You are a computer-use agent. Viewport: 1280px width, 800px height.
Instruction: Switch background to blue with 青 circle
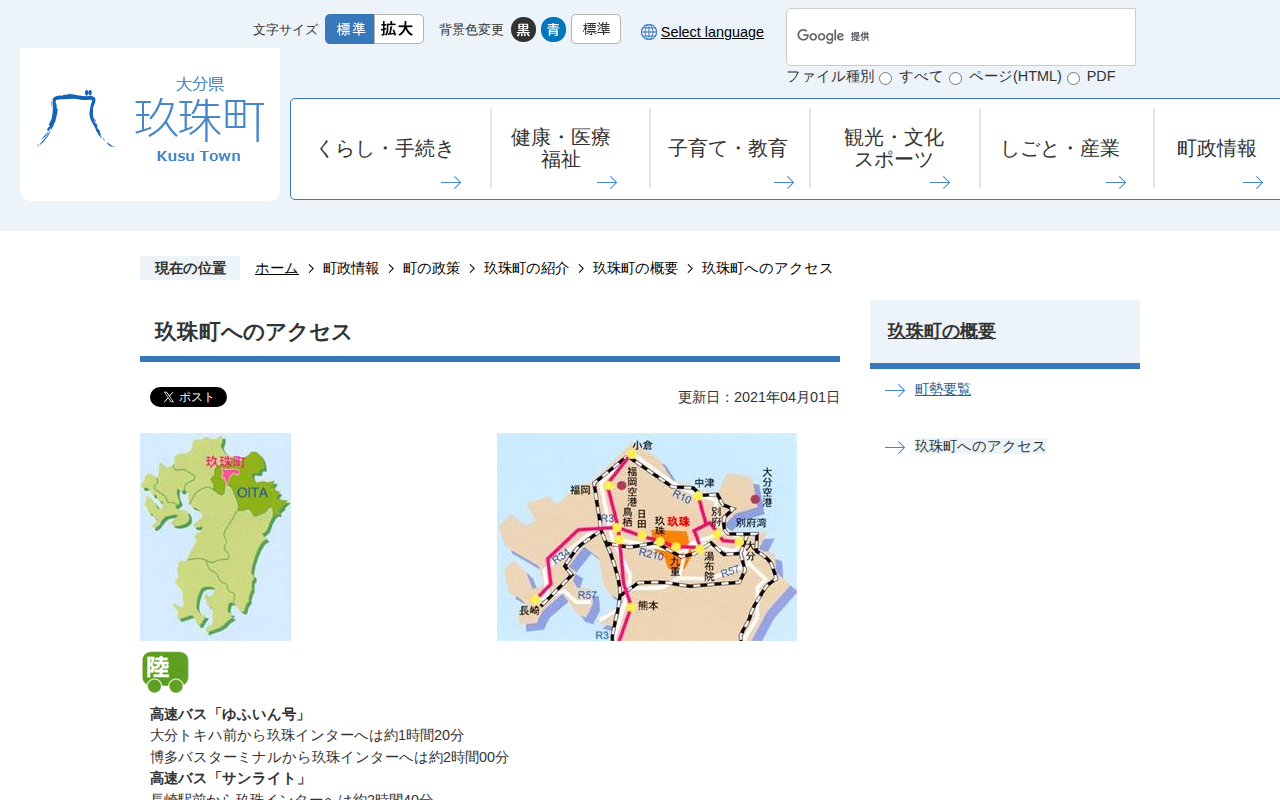coord(553,30)
